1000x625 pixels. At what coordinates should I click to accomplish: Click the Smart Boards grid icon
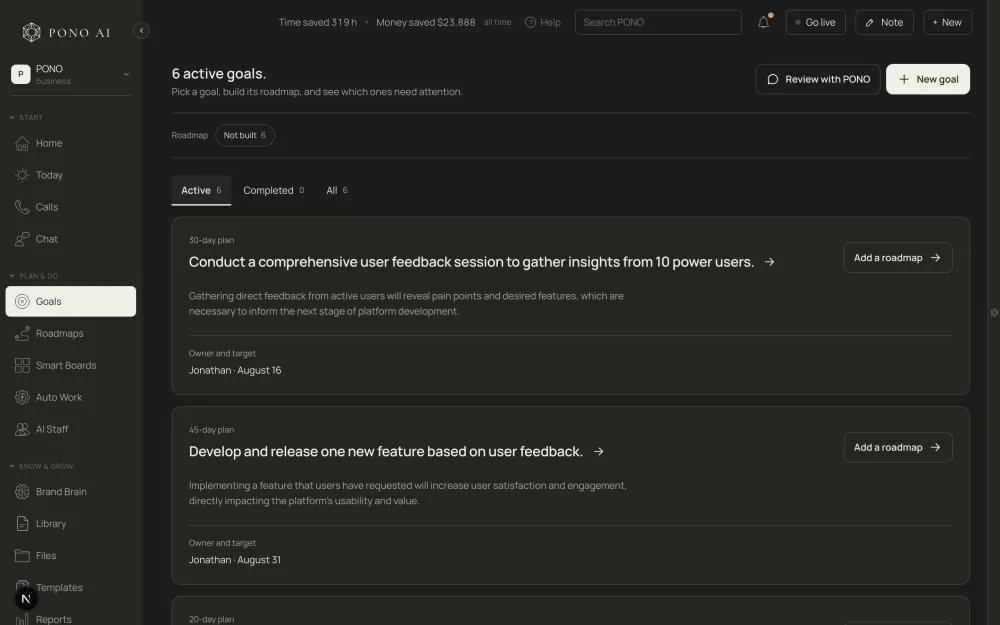[22, 365]
